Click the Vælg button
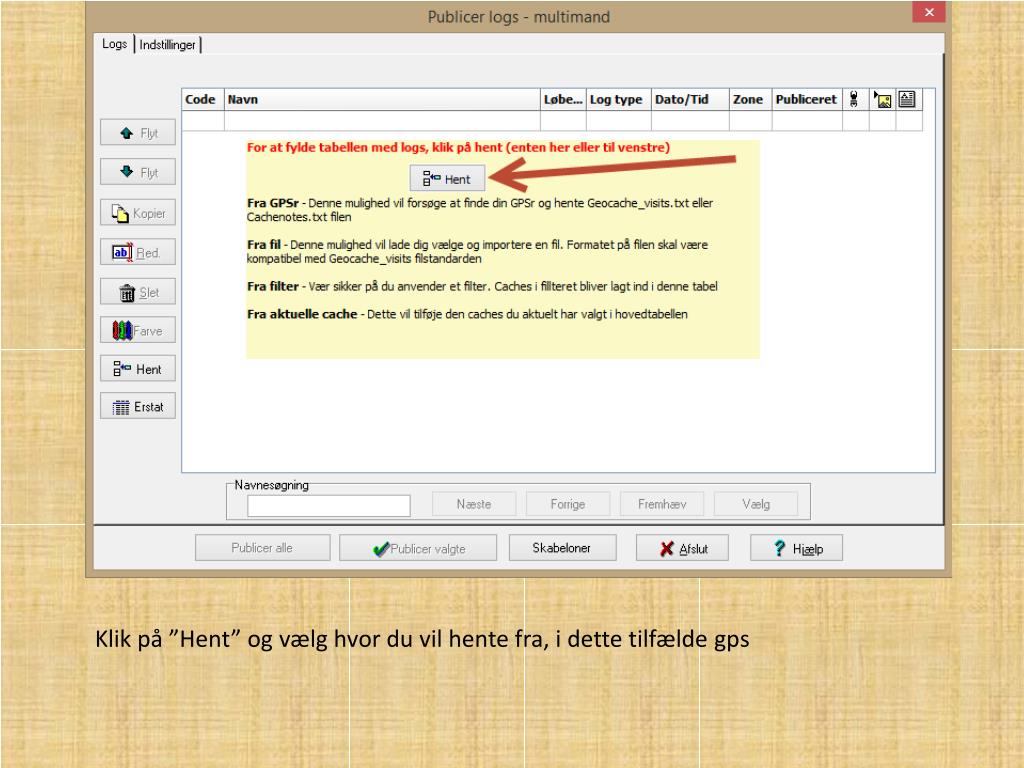1024x768 pixels. (x=756, y=504)
